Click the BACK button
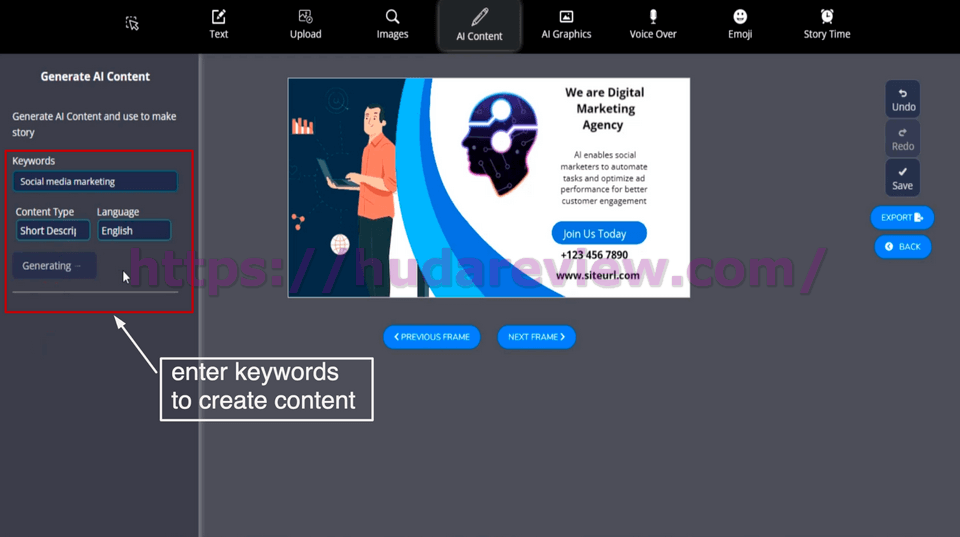 click(902, 246)
